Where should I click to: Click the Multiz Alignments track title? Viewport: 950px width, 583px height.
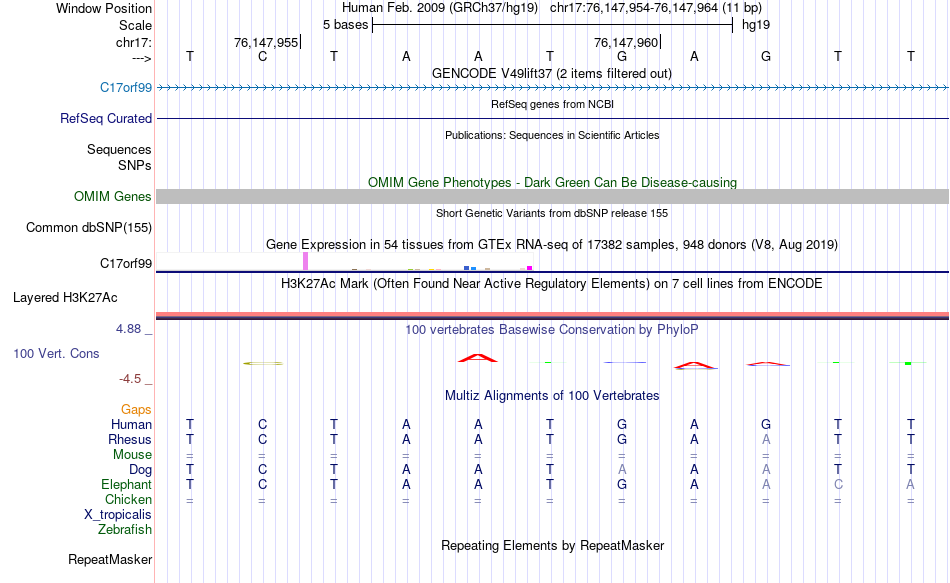551,396
